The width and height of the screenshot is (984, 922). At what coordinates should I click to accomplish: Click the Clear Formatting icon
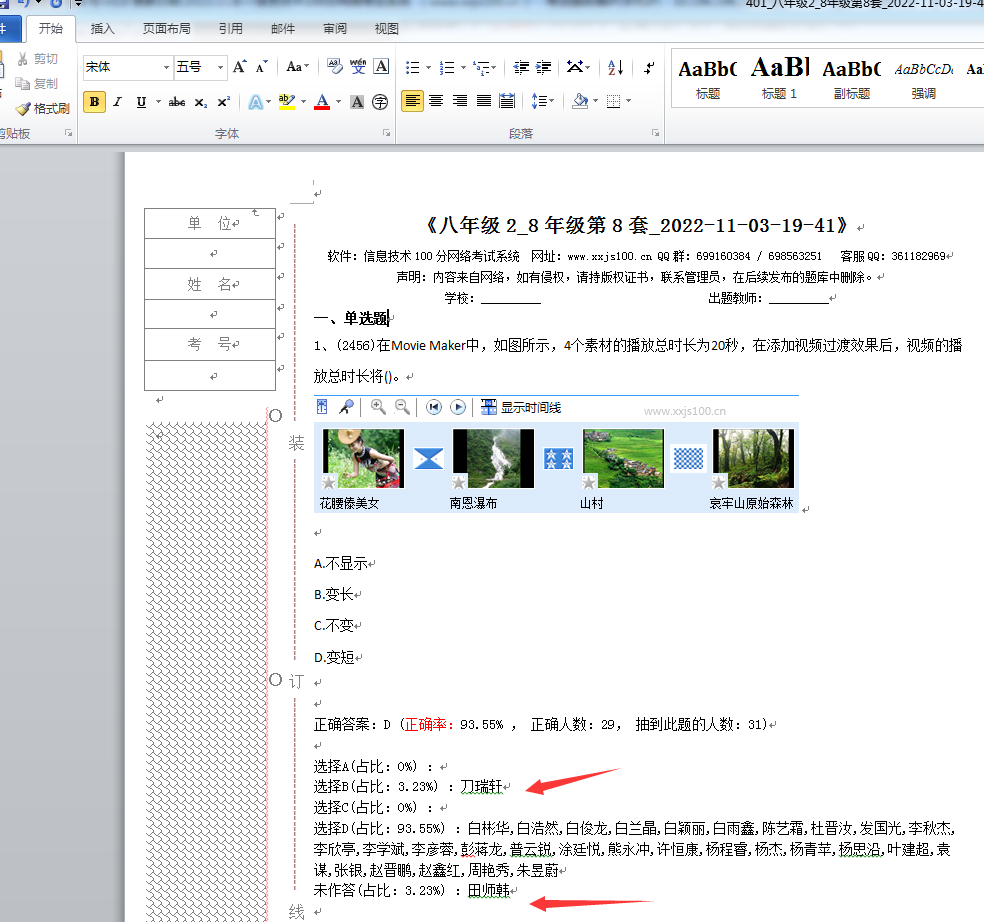(x=334, y=67)
